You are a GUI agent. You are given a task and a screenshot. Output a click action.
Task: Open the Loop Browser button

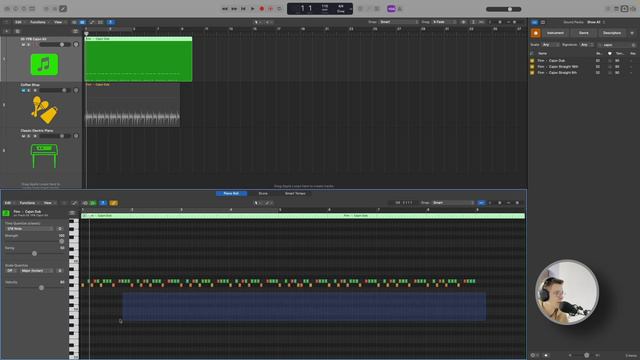[624, 9]
